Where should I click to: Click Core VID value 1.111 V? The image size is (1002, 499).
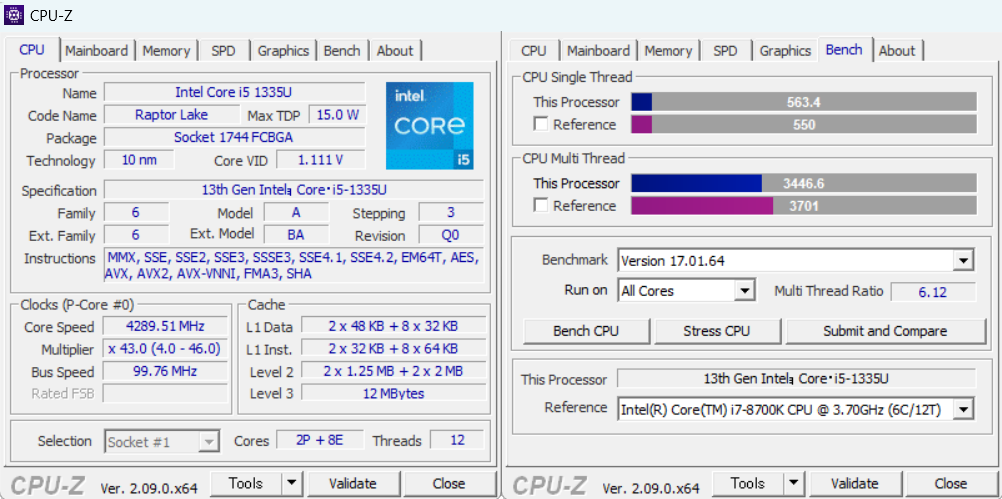pyautogui.click(x=321, y=160)
